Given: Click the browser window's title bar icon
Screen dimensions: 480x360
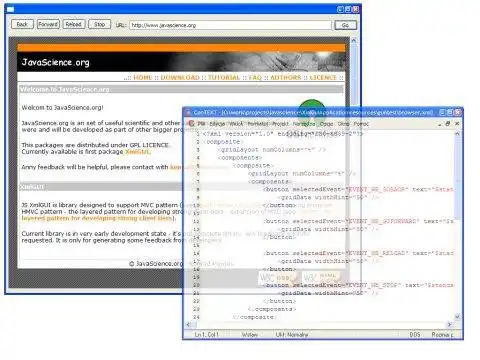Looking at the screenshot, I should (11, 9).
